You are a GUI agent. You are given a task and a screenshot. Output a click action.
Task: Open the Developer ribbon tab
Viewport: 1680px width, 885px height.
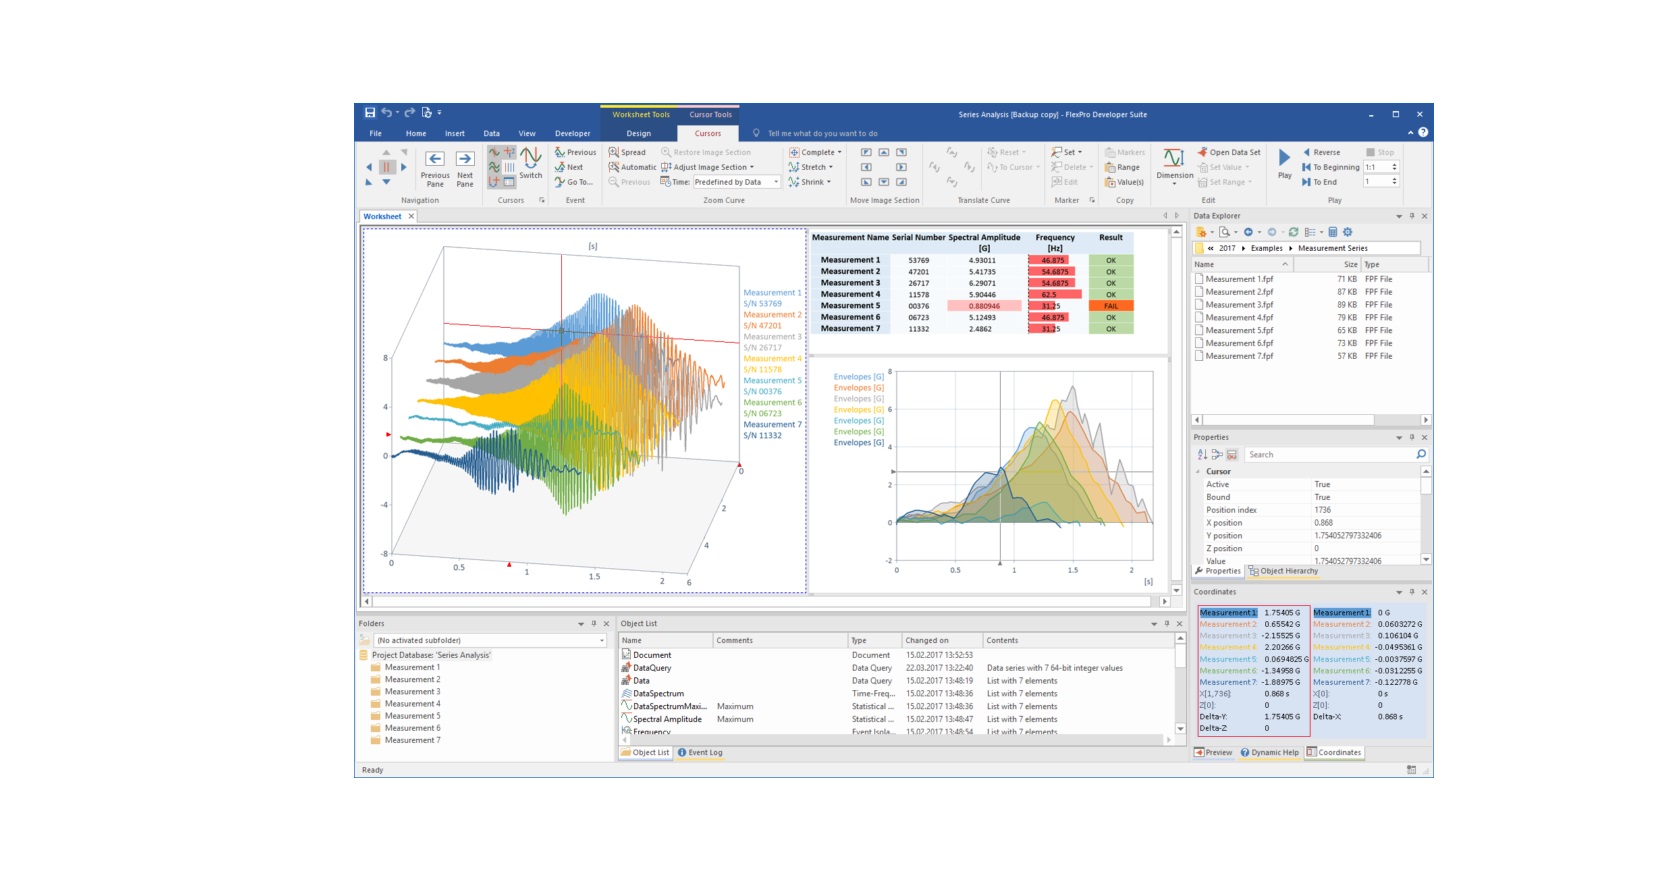pos(573,133)
